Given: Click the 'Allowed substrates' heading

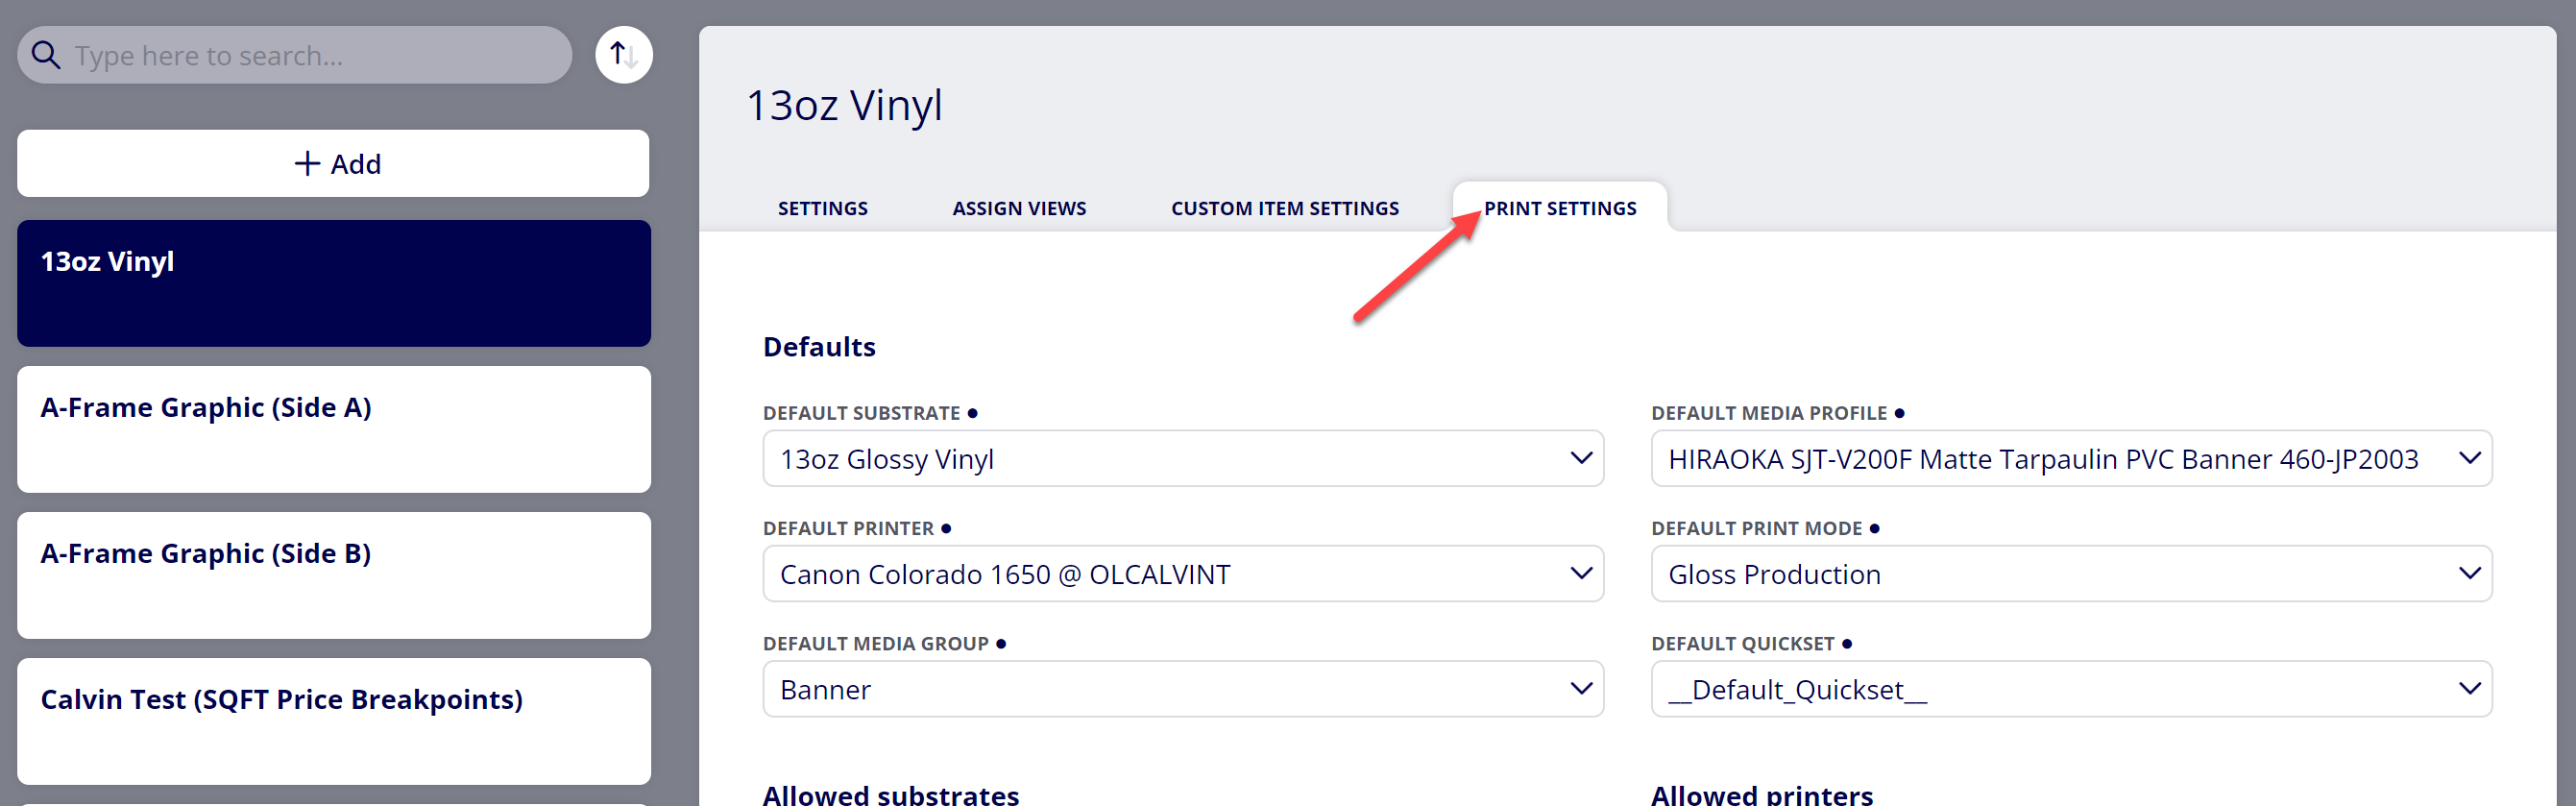Looking at the screenshot, I should [891, 794].
